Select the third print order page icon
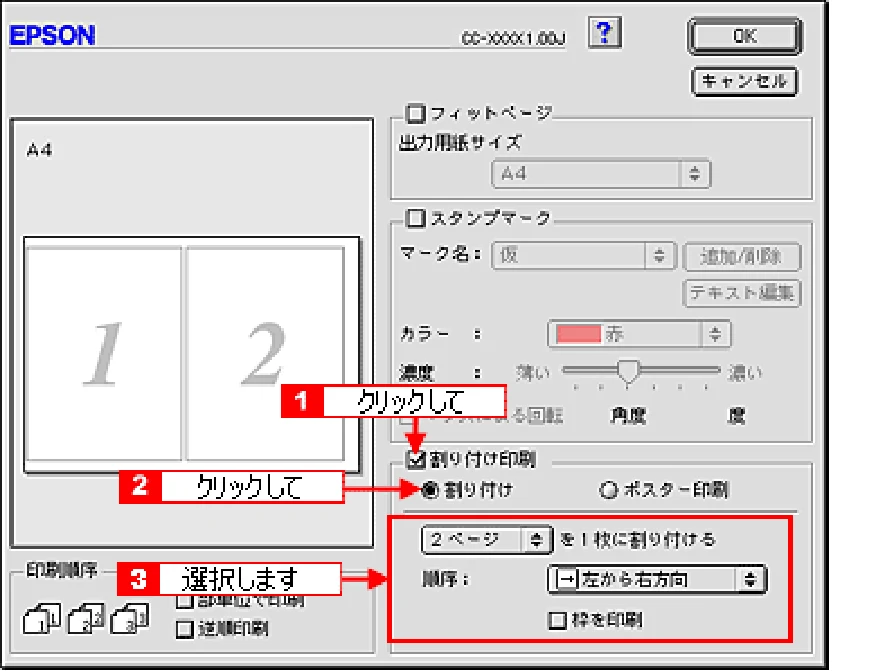Viewport: 894px width, 671px height. [x=129, y=619]
